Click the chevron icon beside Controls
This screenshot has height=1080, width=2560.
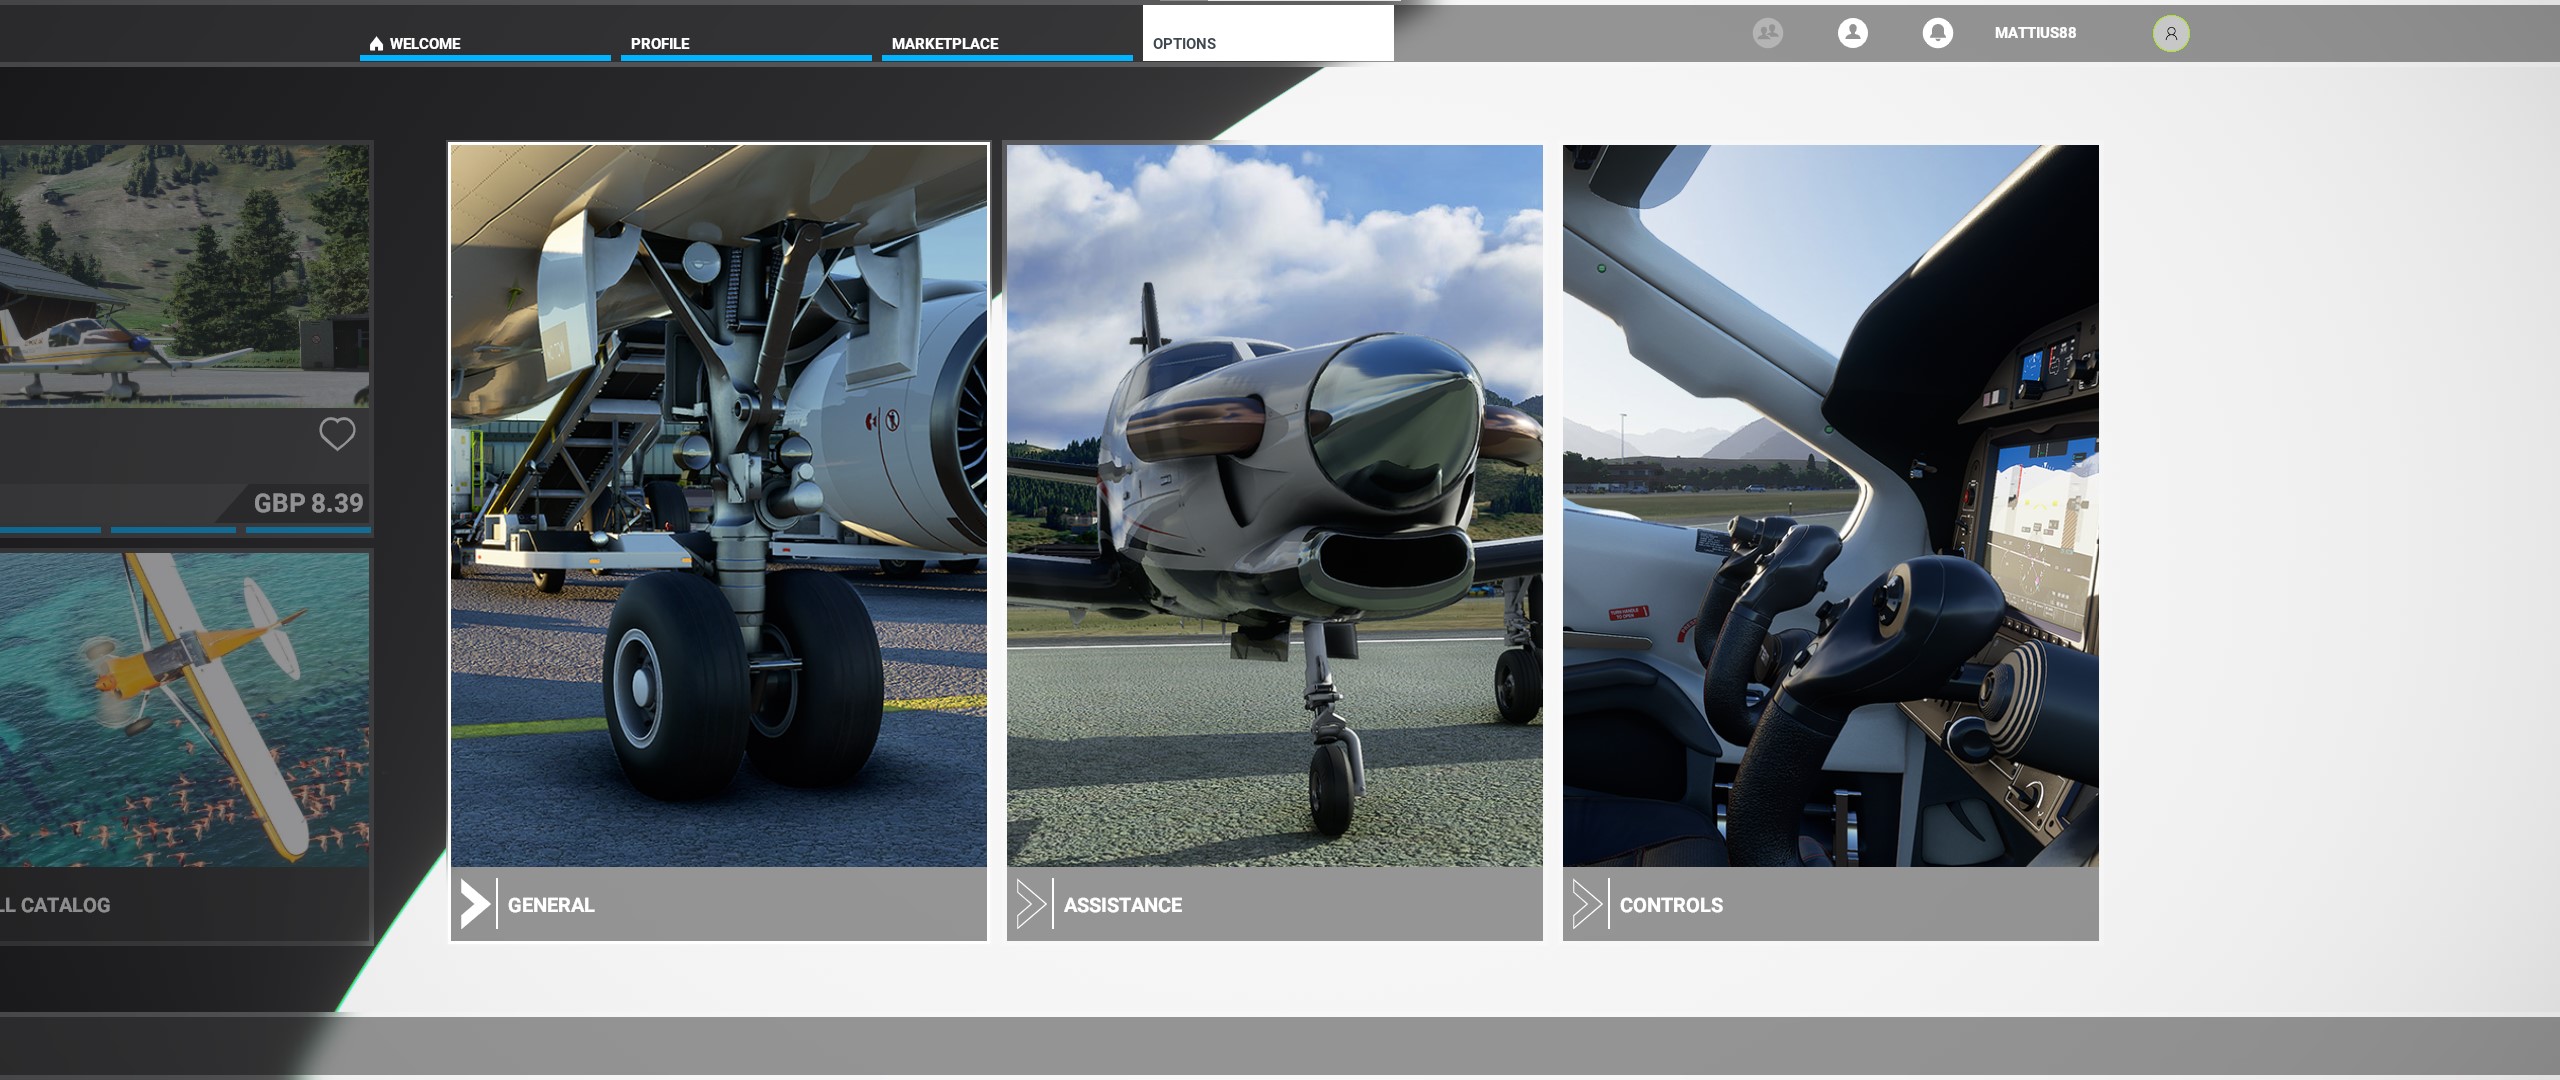point(1587,904)
